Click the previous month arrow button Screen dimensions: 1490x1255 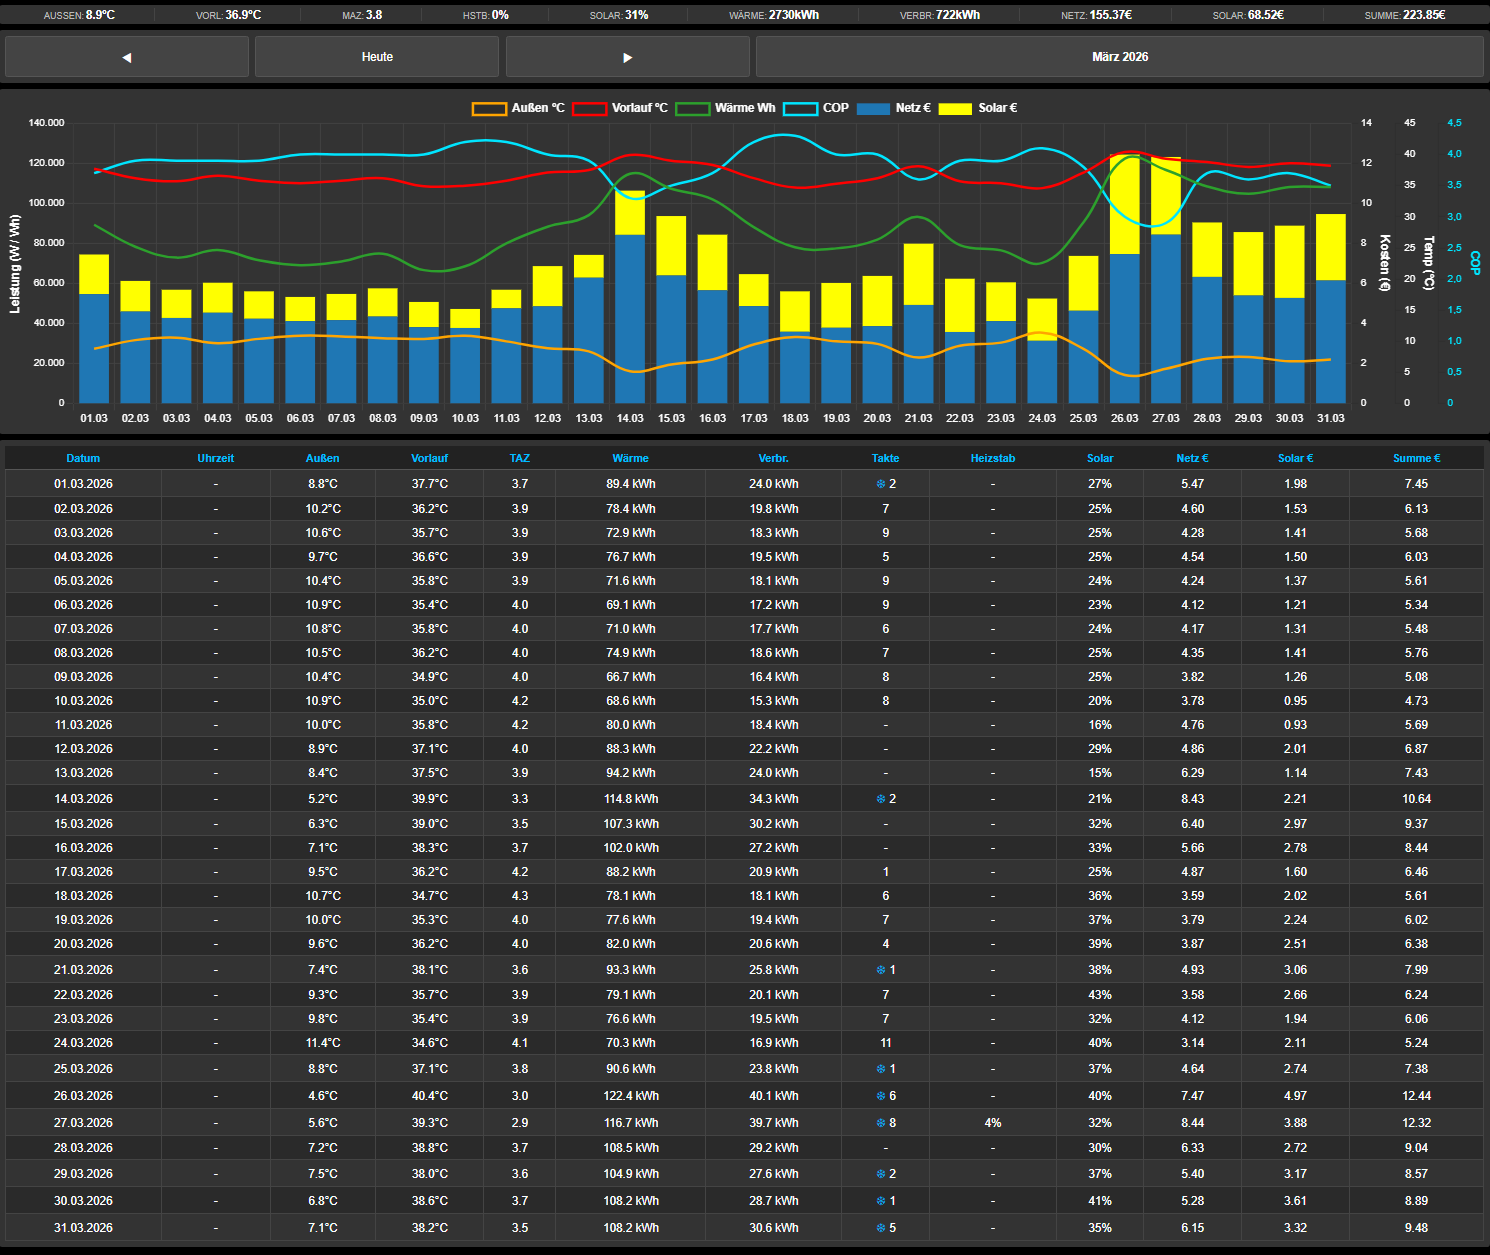point(127,57)
